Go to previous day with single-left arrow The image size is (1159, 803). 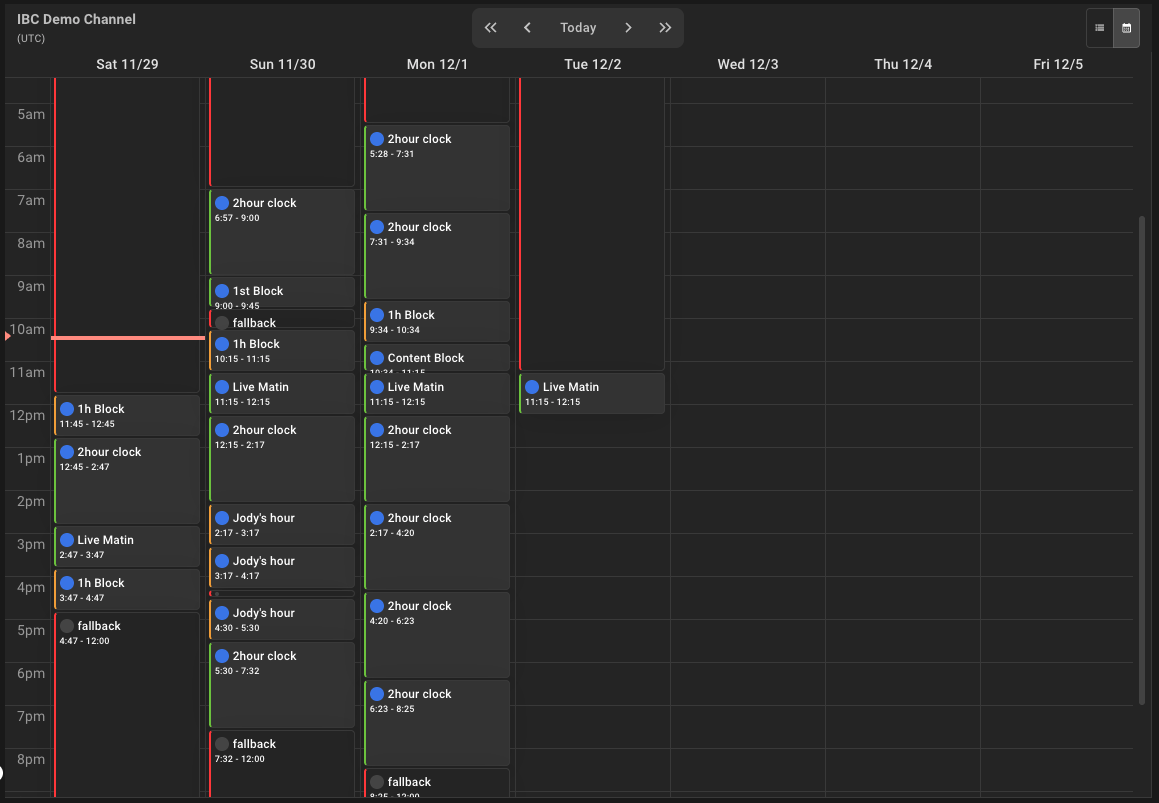[x=527, y=28]
